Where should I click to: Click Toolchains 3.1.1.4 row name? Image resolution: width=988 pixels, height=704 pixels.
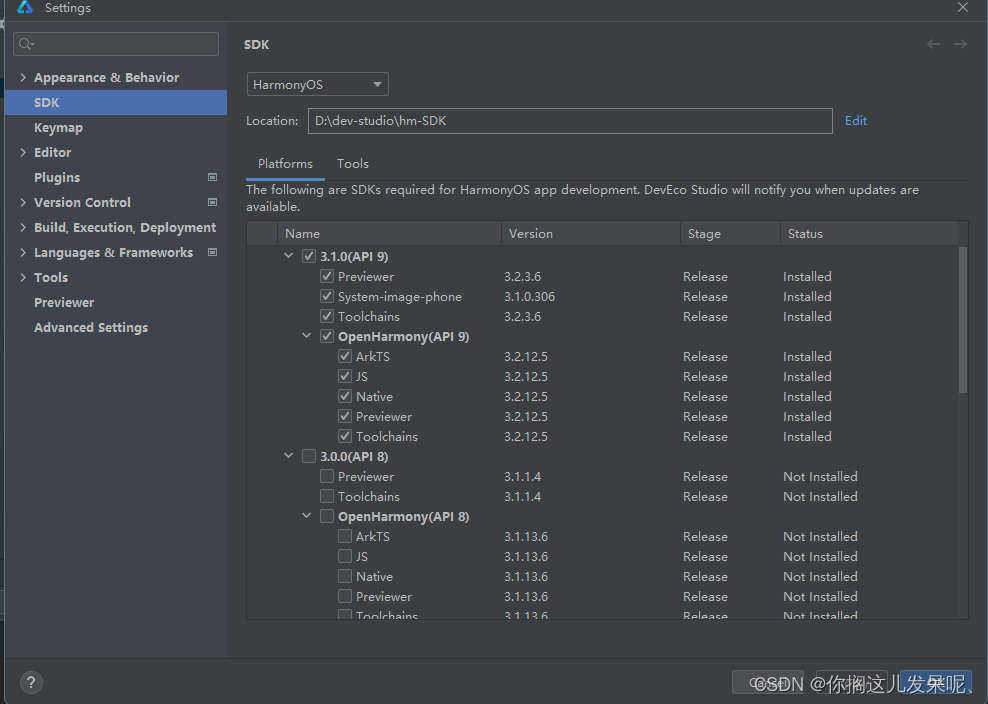tap(369, 497)
